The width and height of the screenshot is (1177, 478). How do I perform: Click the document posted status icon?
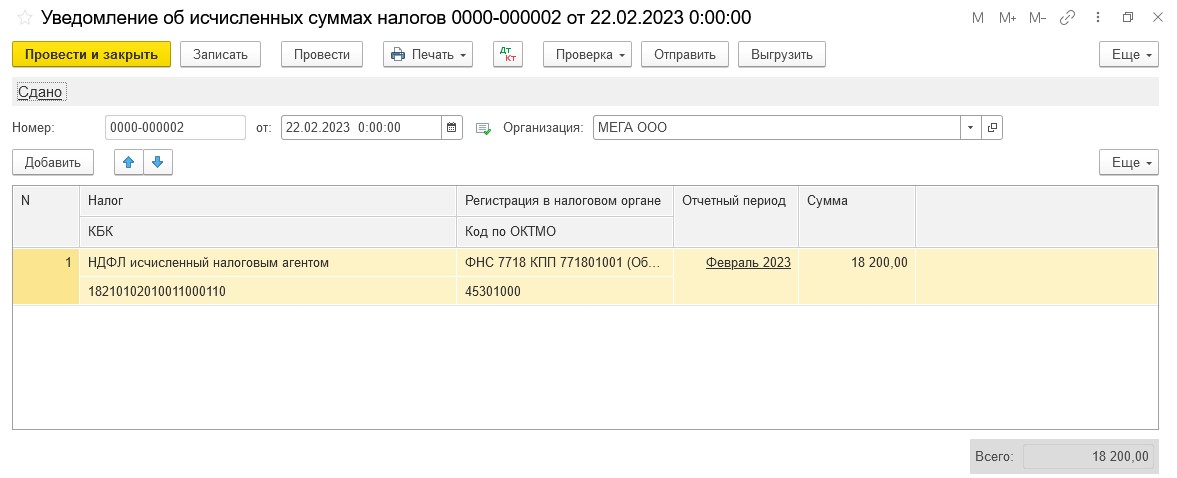(x=483, y=128)
